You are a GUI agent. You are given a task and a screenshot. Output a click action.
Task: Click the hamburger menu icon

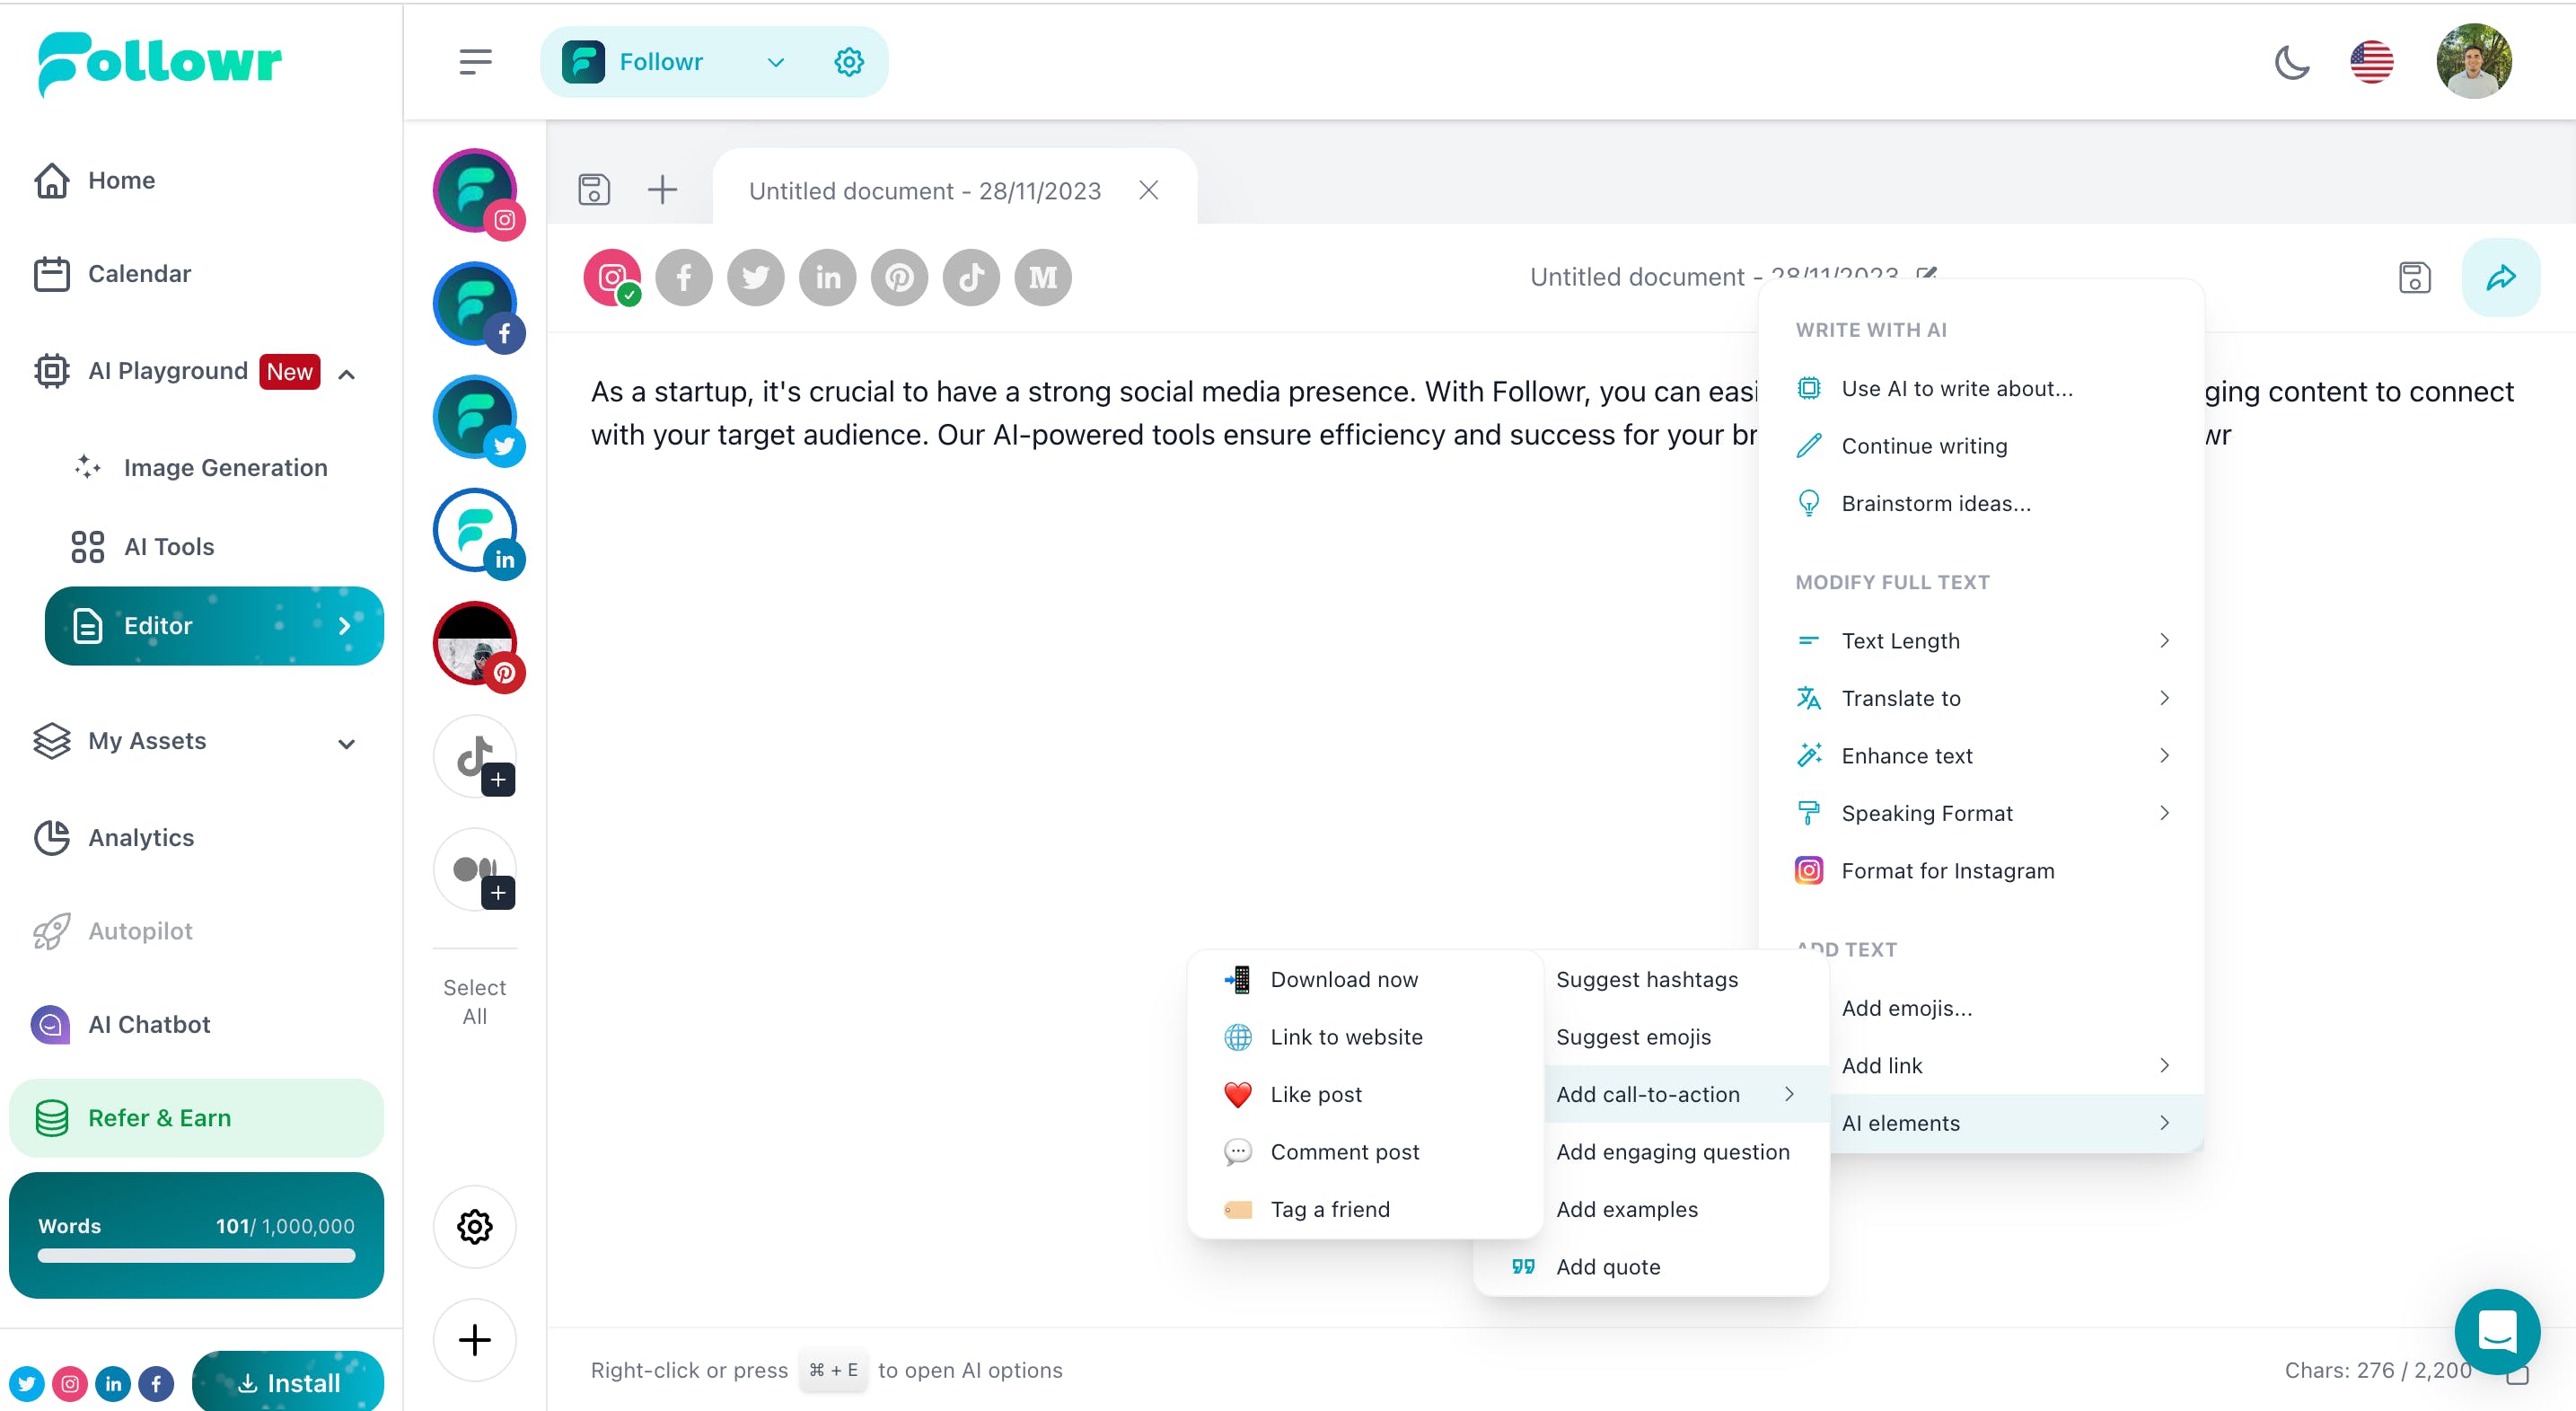click(x=475, y=62)
